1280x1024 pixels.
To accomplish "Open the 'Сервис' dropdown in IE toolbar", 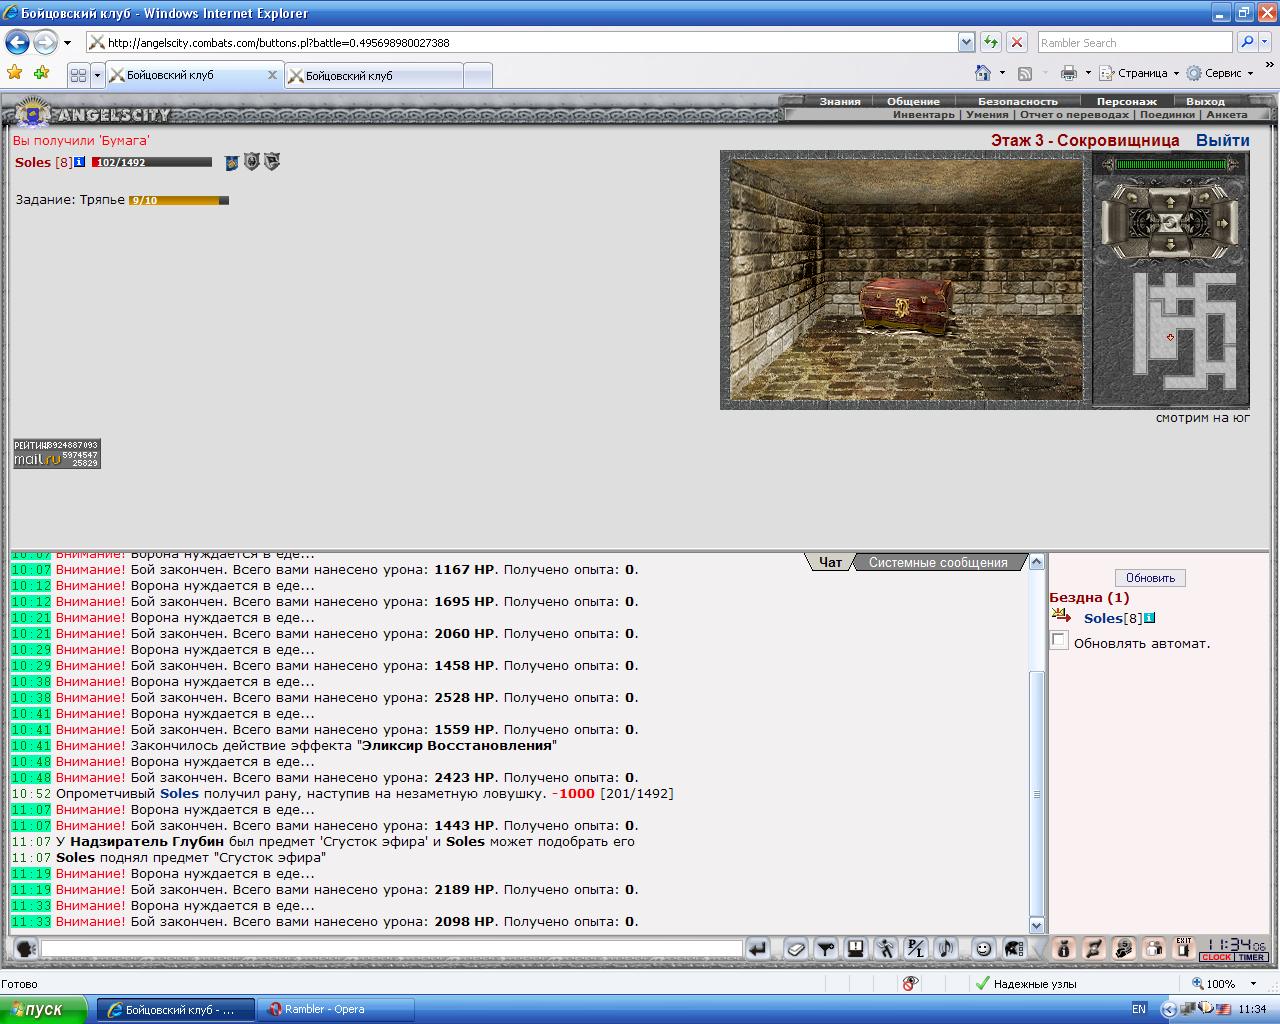I will [1220, 73].
